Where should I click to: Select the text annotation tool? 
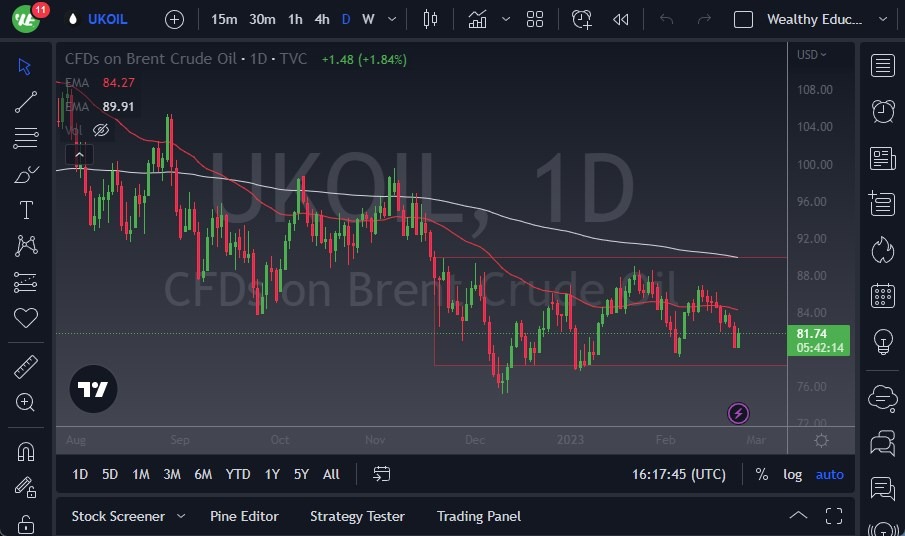tap(26, 210)
